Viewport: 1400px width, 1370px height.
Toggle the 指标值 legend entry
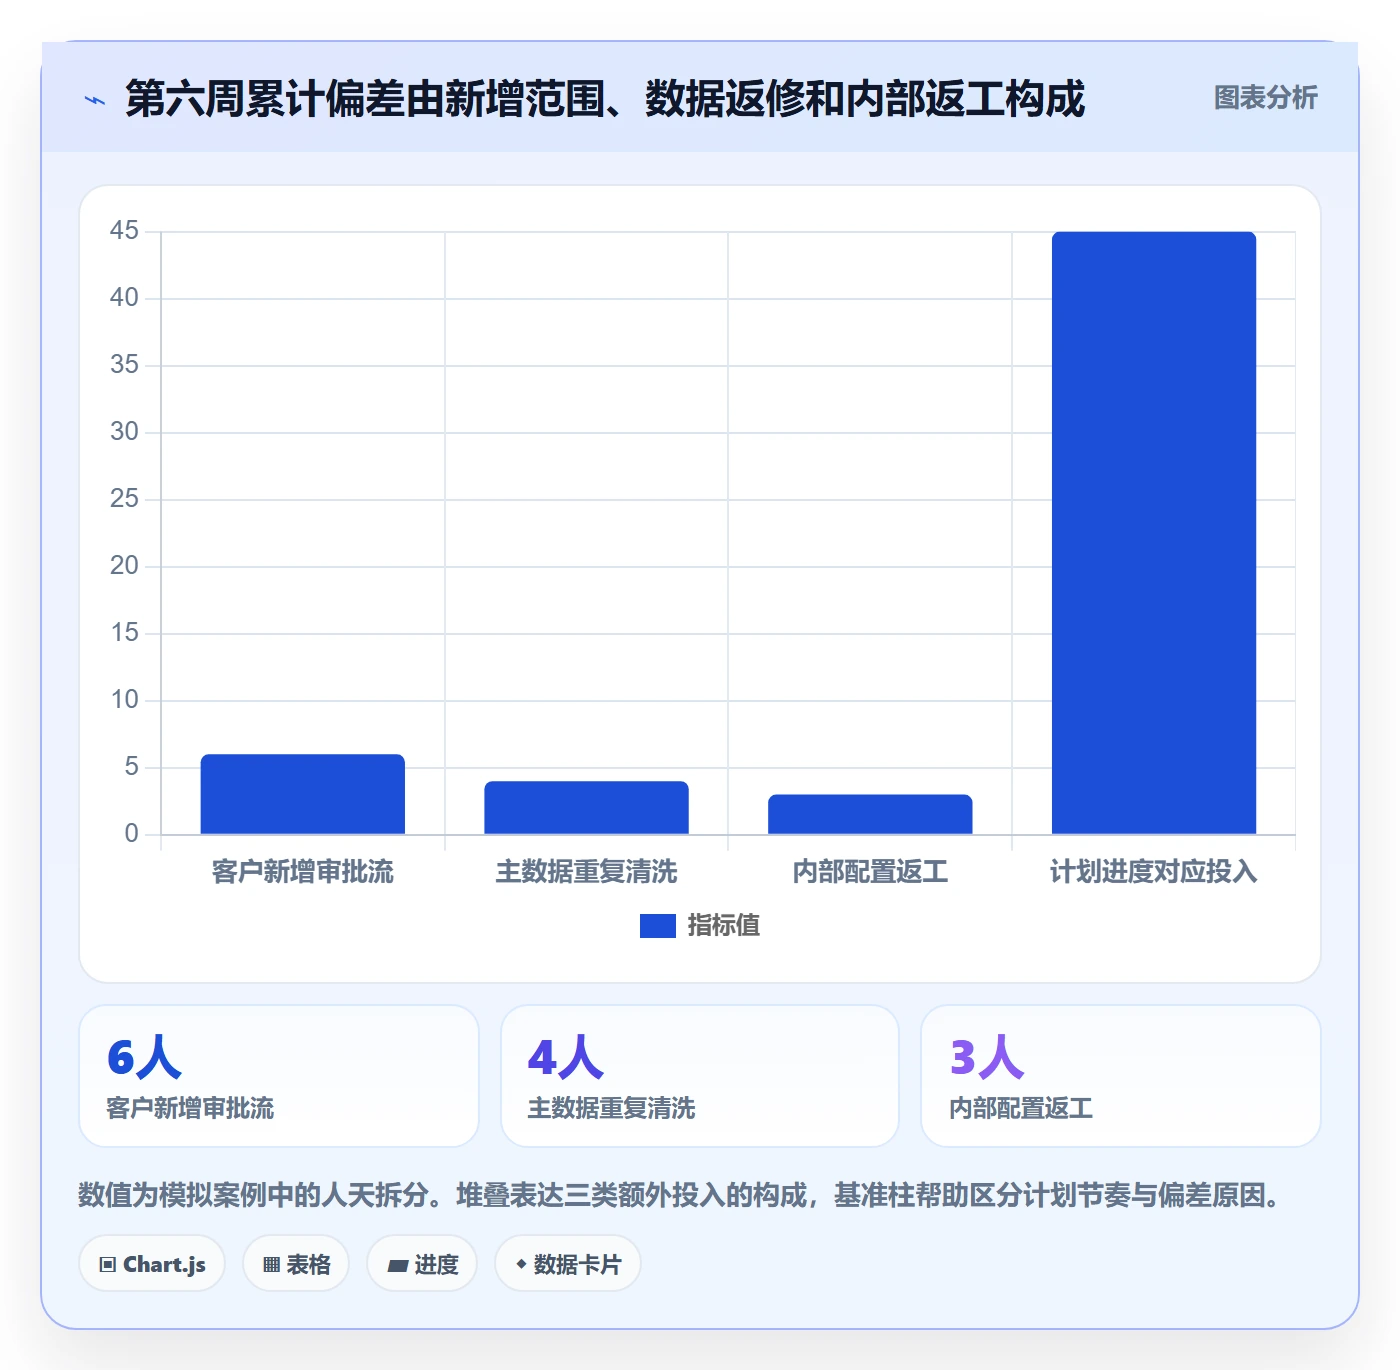point(700,926)
